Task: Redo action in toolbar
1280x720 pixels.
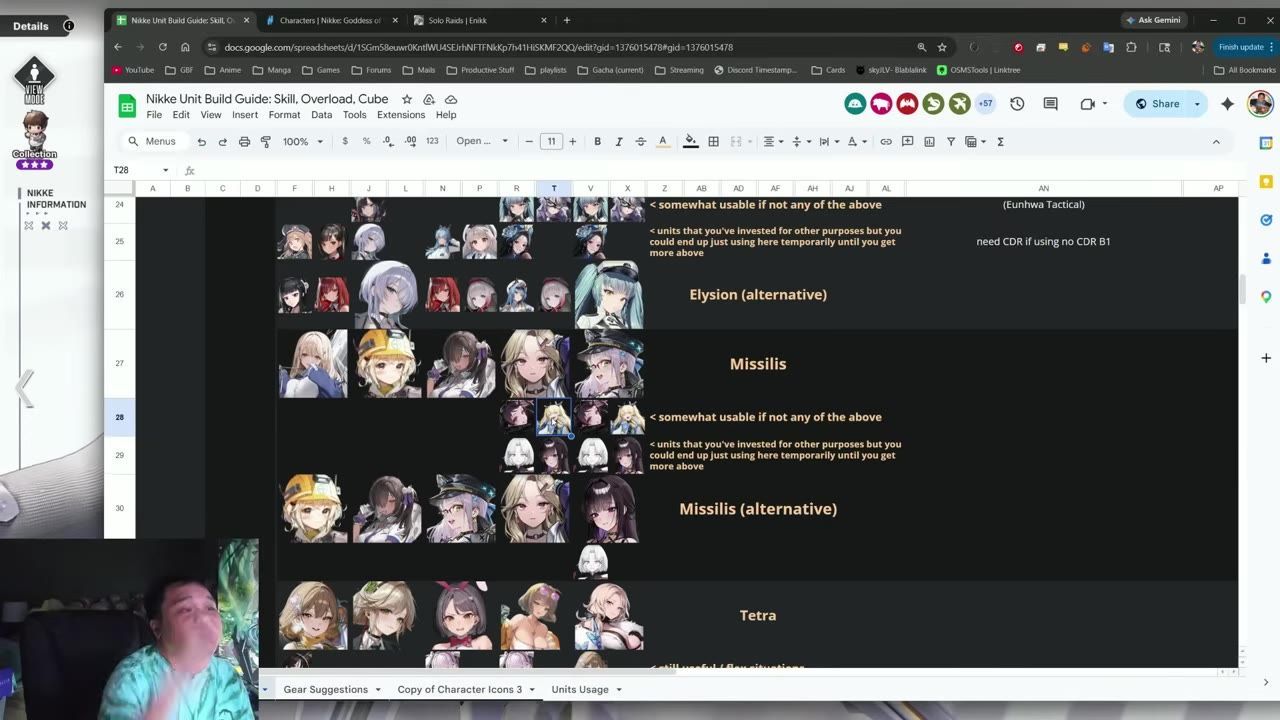Action: pyautogui.click(x=222, y=142)
